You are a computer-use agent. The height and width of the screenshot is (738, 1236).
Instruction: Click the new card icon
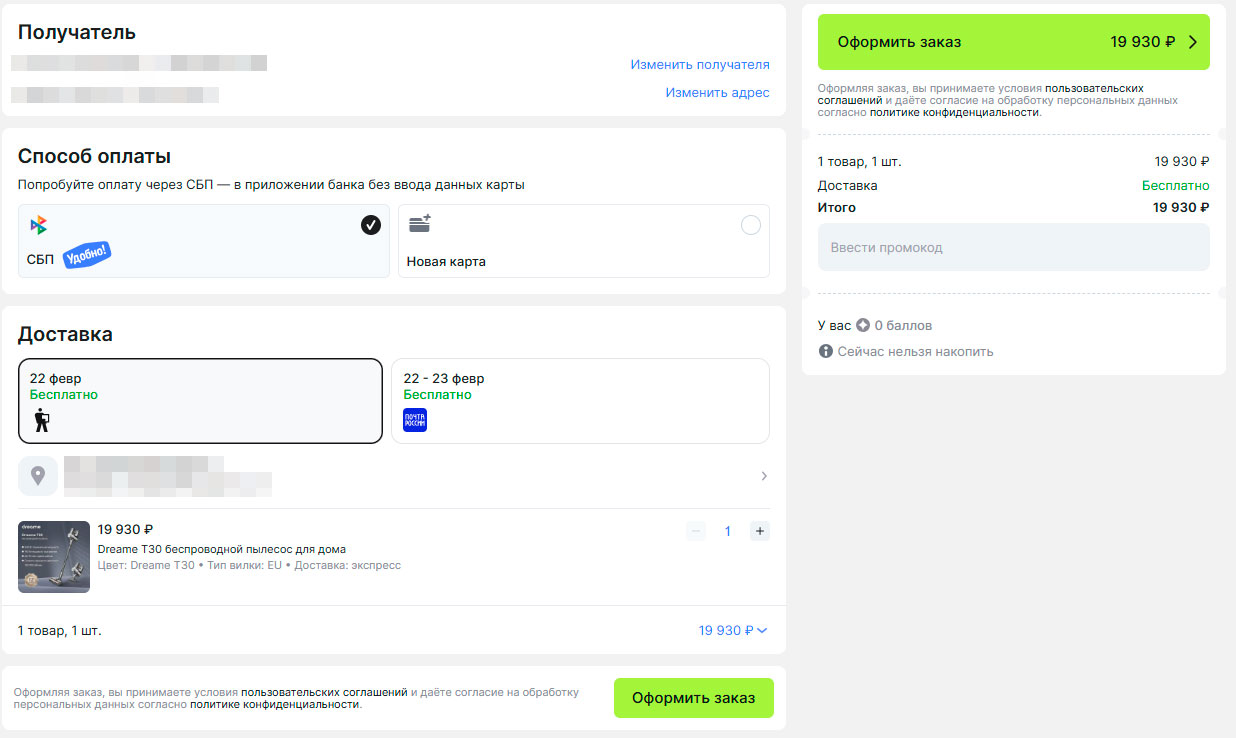coord(419,224)
